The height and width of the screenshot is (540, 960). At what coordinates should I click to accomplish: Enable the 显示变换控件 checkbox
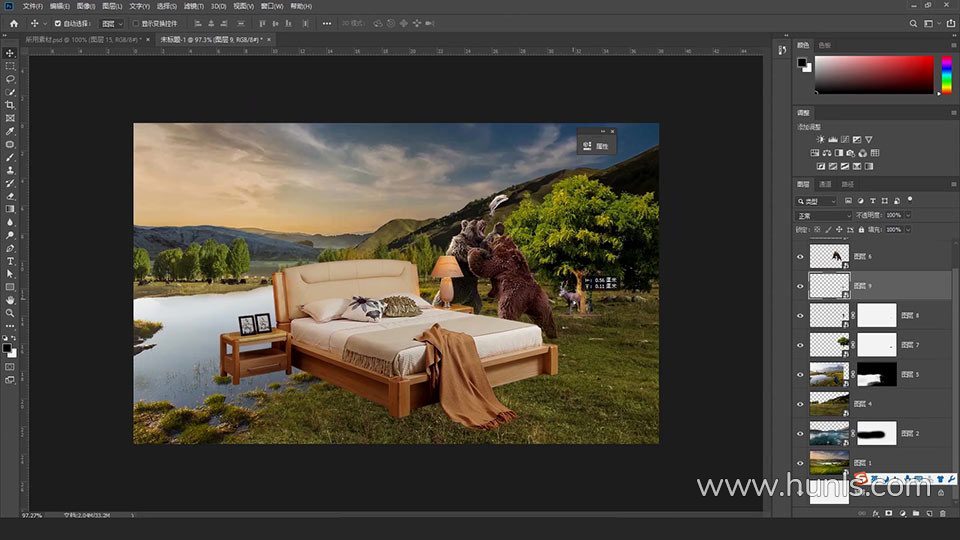136,23
